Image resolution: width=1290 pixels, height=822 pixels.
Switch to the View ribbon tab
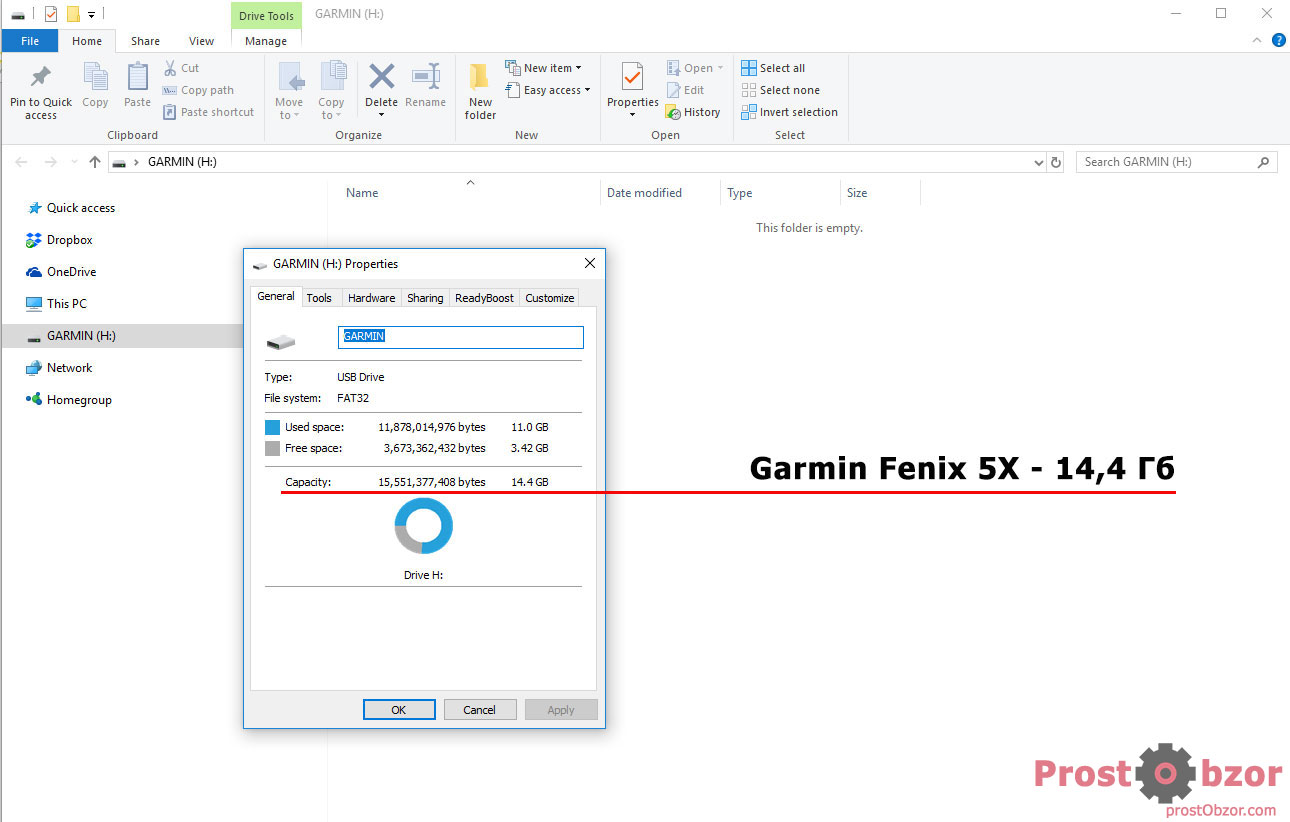coord(201,41)
